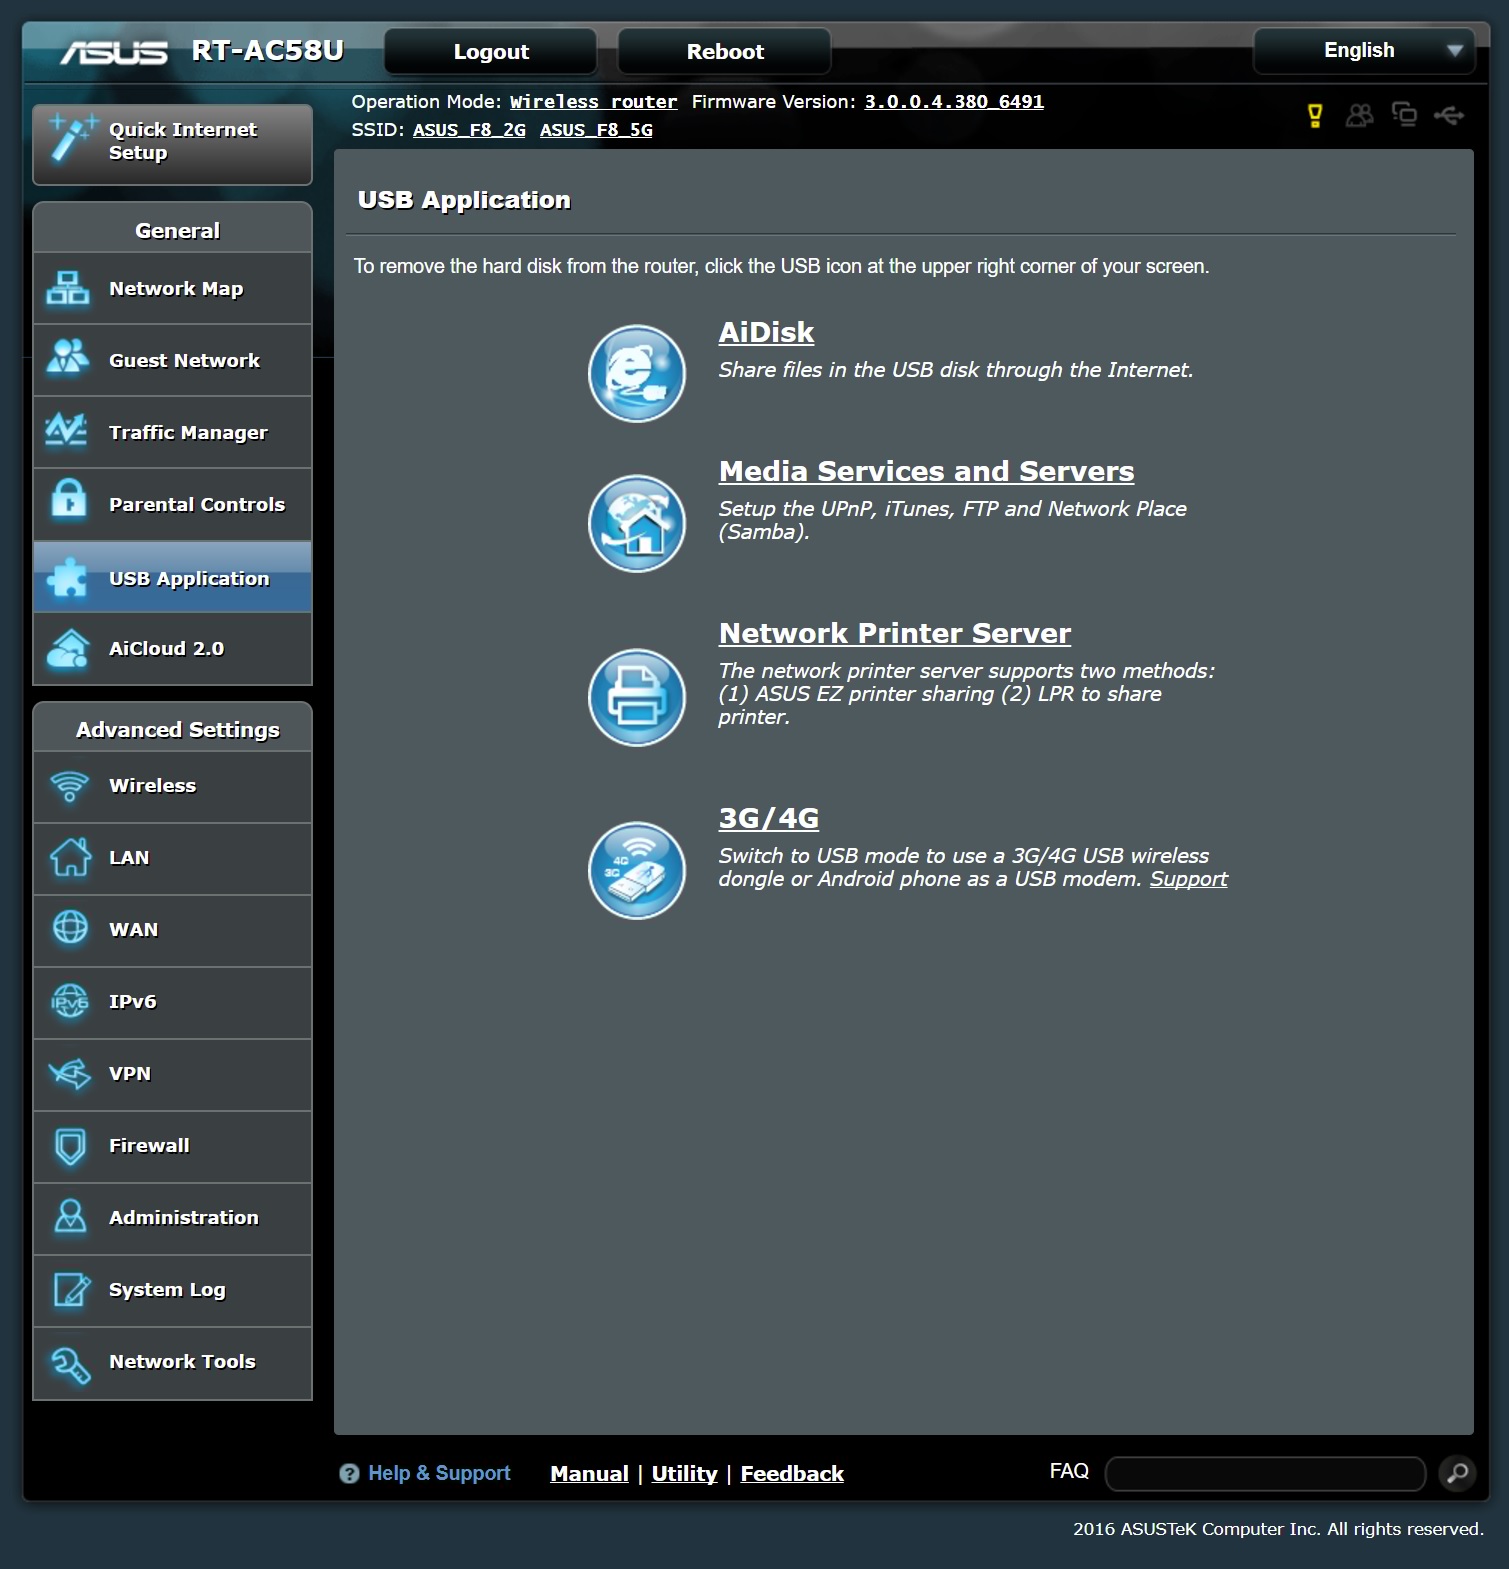Open the Manual footer link
1509x1569 pixels.
[x=589, y=1474]
